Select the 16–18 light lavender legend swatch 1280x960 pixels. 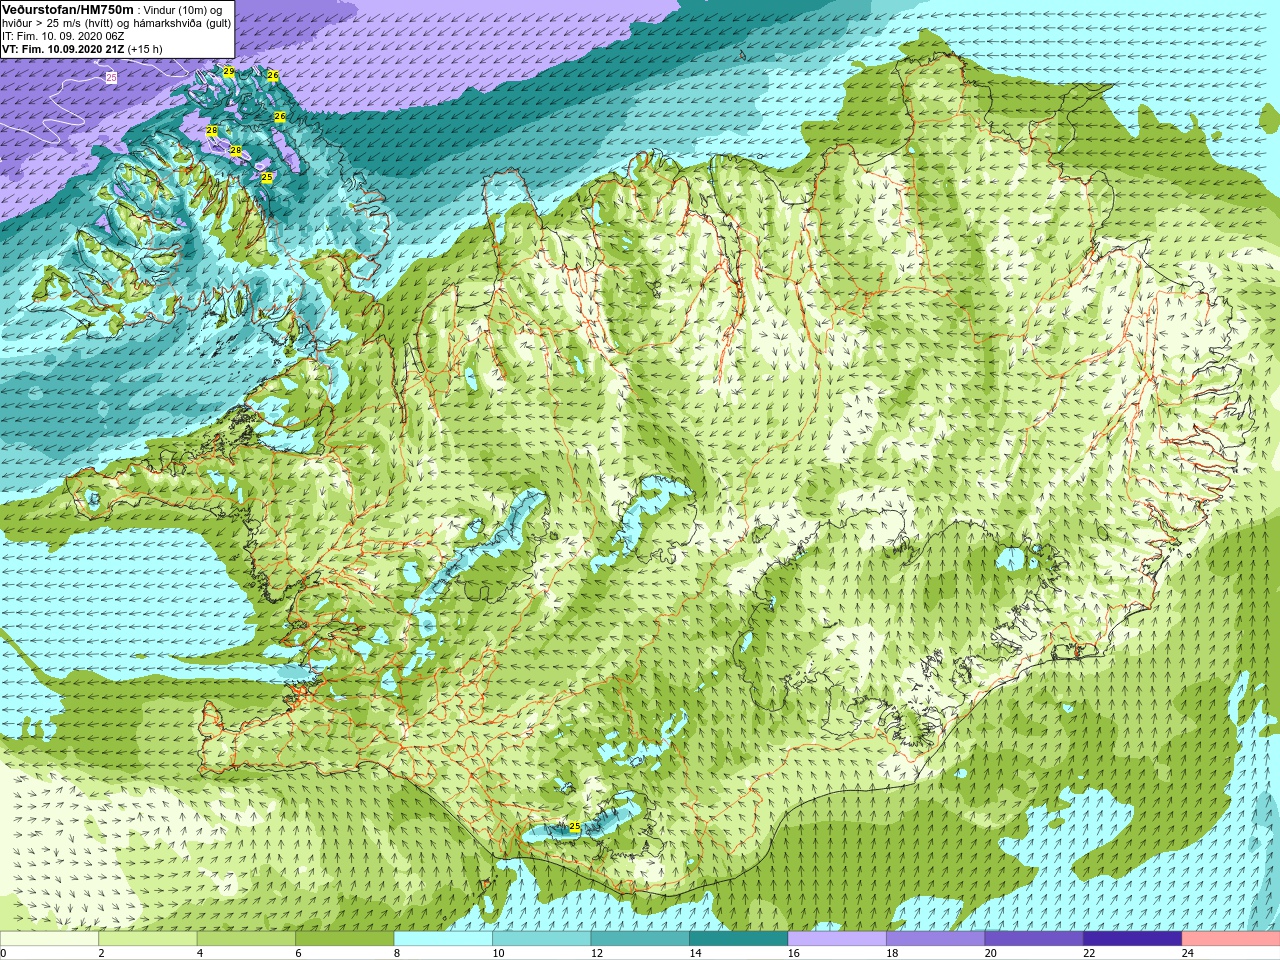[x=837, y=939]
